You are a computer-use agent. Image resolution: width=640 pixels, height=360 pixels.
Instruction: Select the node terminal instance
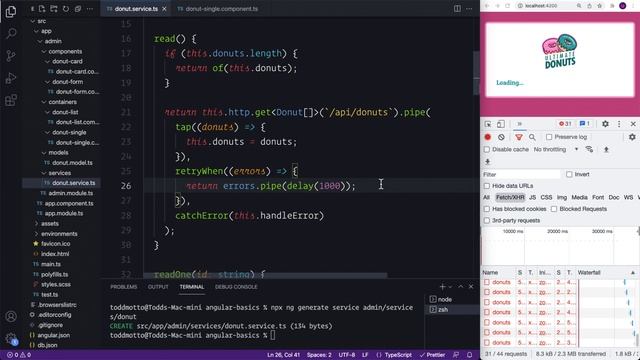pyautogui.click(x=444, y=299)
